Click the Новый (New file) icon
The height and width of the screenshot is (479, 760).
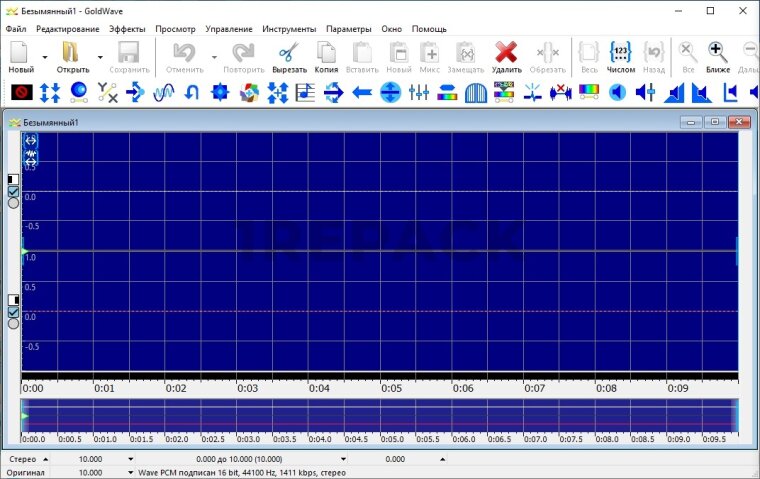pyautogui.click(x=20, y=54)
